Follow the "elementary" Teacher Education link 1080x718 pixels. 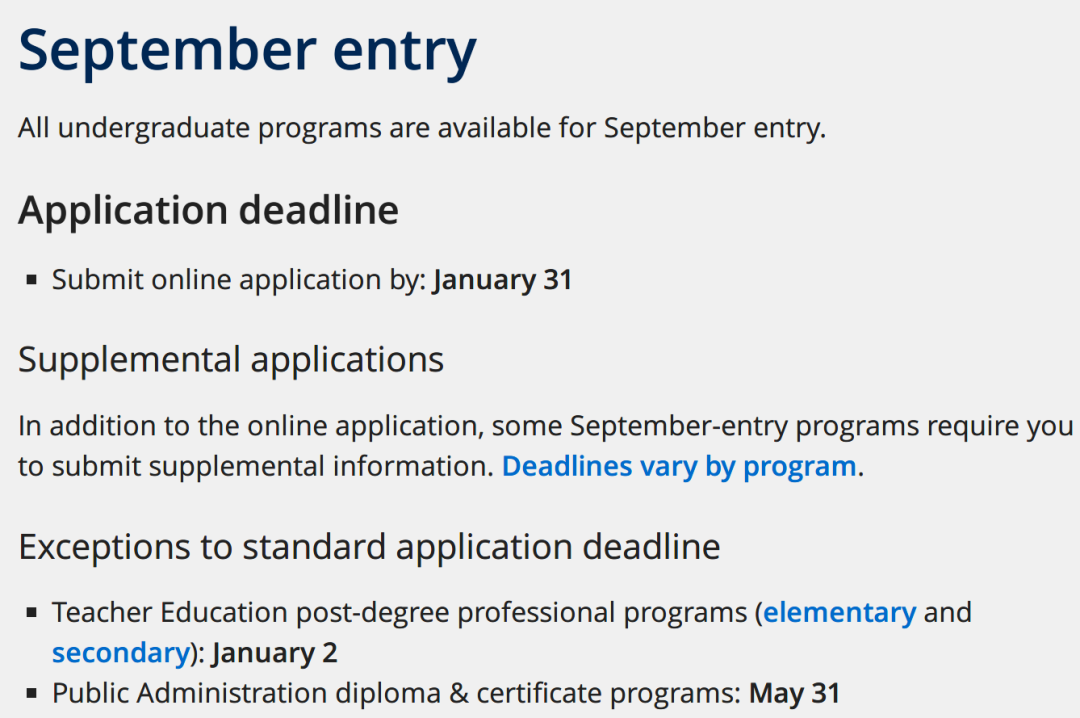coord(840,613)
